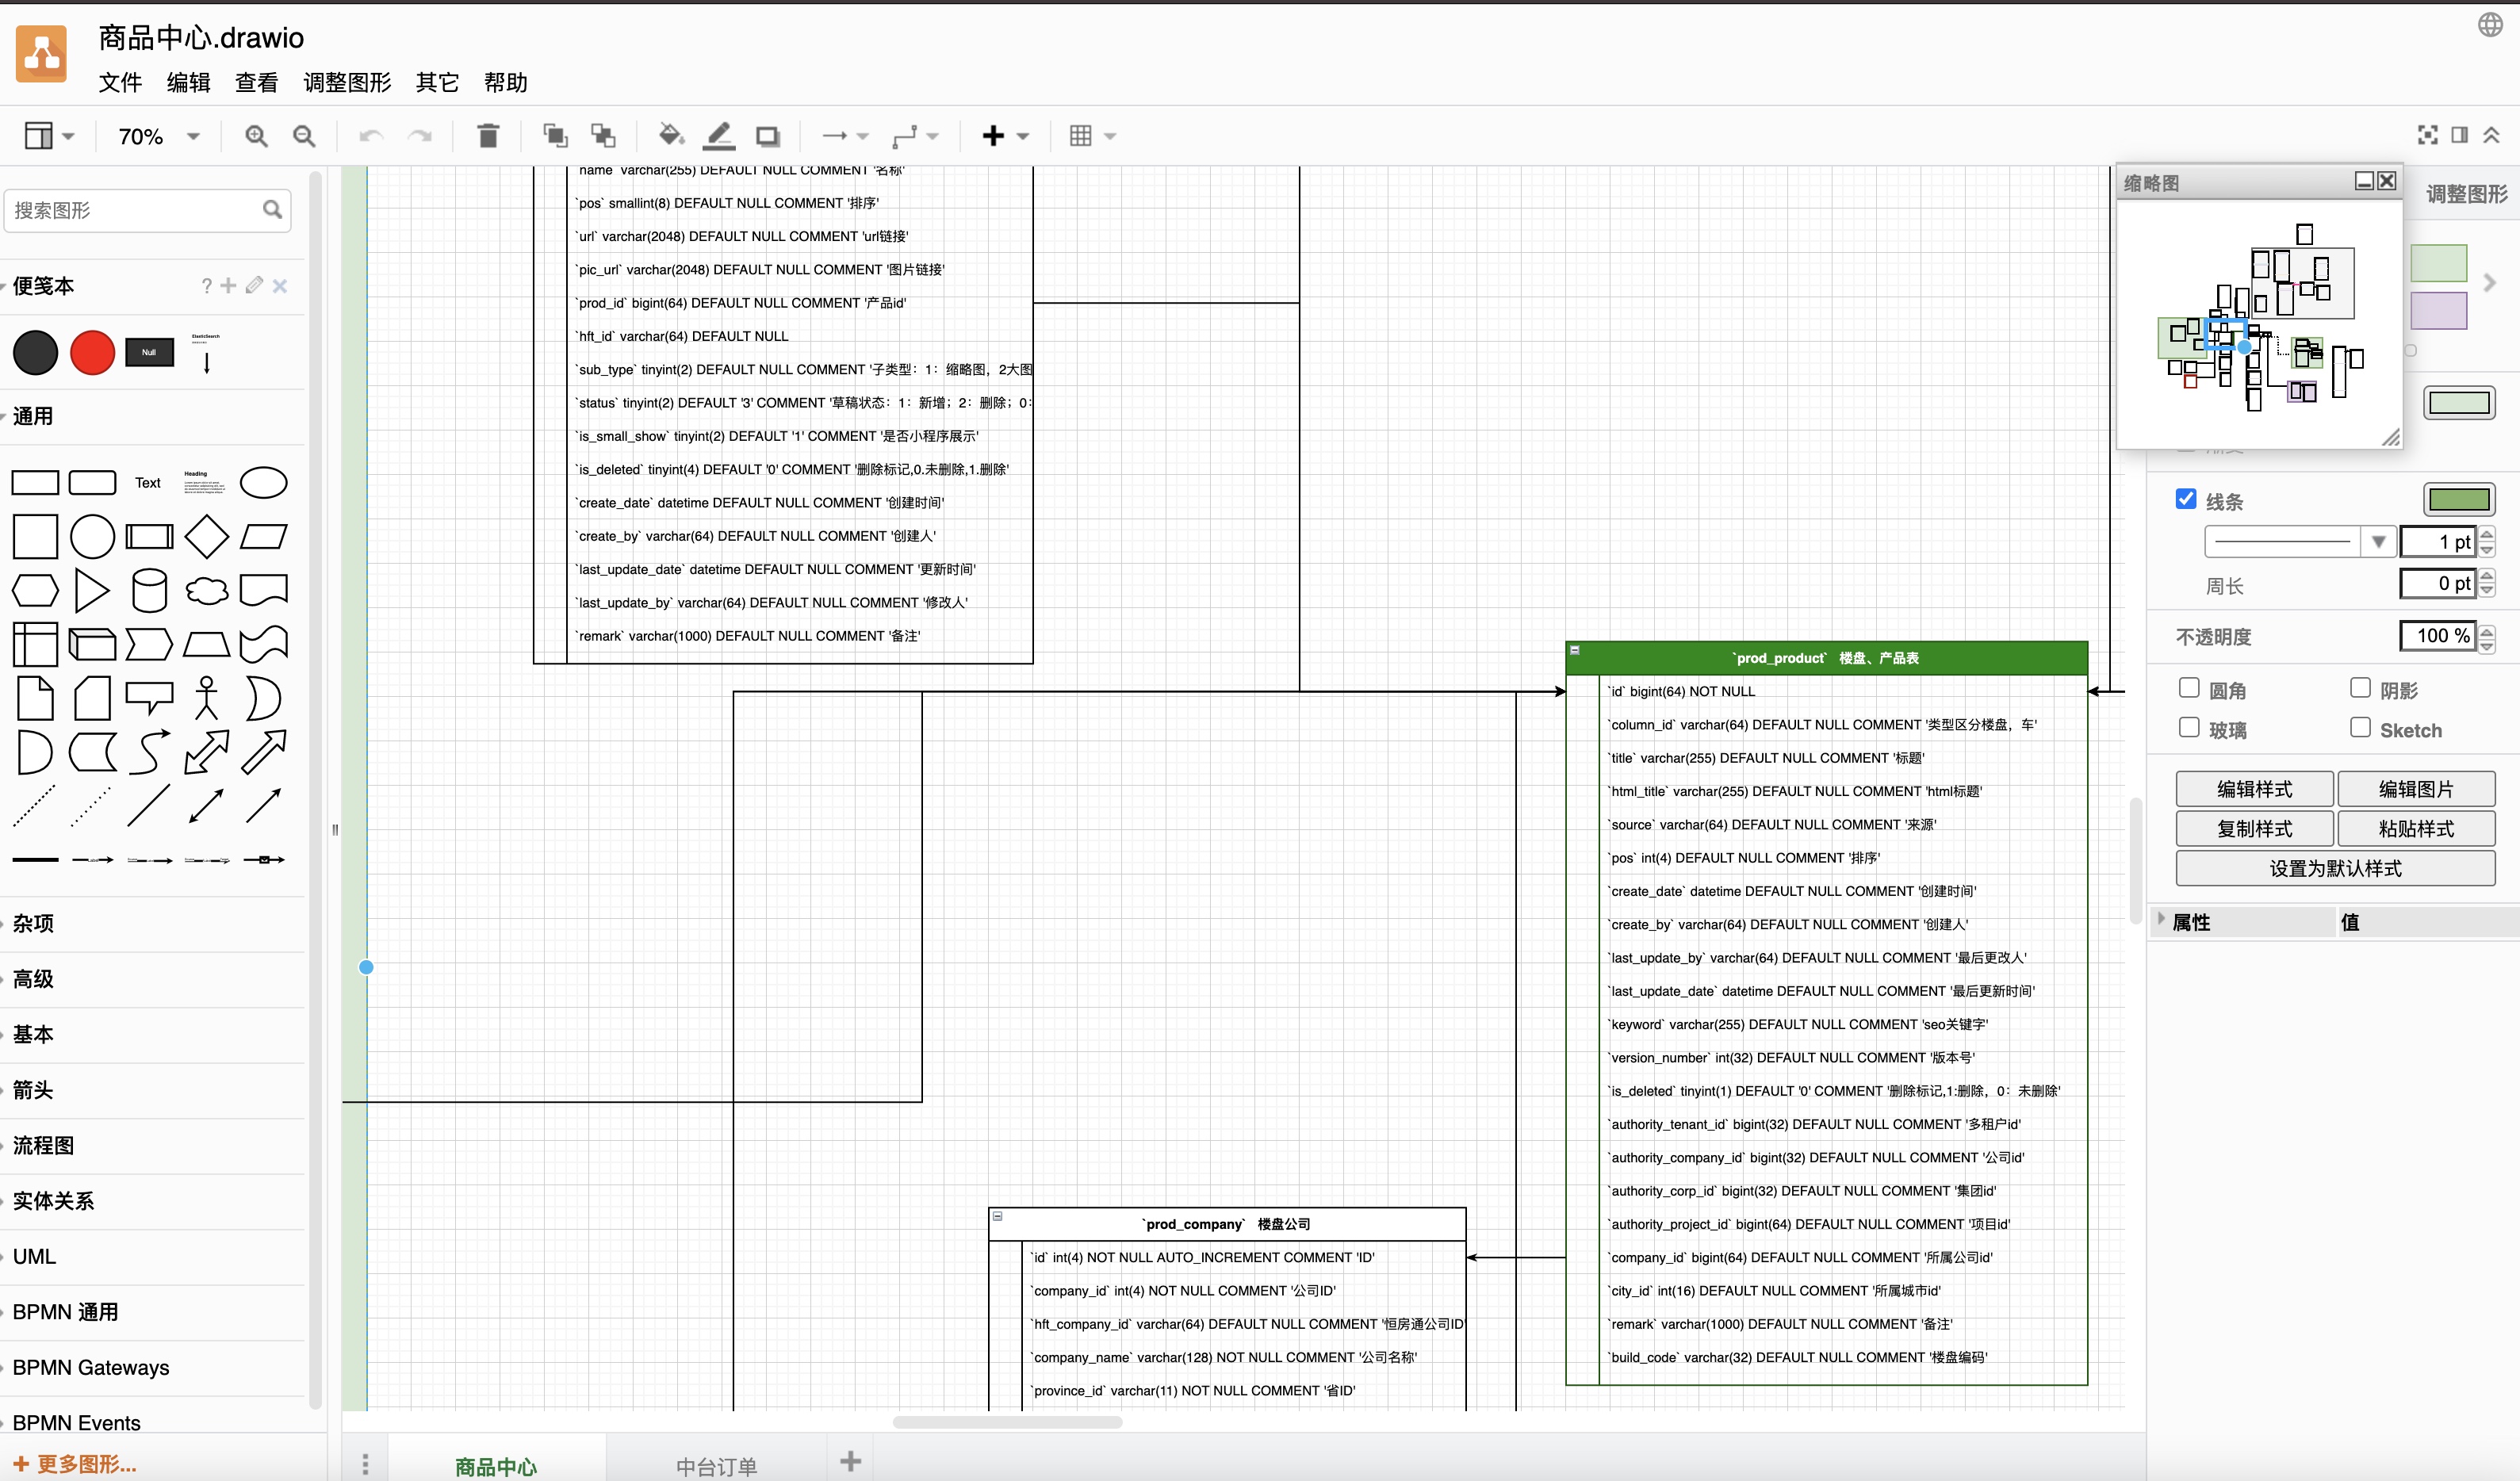The width and height of the screenshot is (2520, 1481).
Task: Expand the 实体关系 shape category
Action: (x=53, y=1201)
